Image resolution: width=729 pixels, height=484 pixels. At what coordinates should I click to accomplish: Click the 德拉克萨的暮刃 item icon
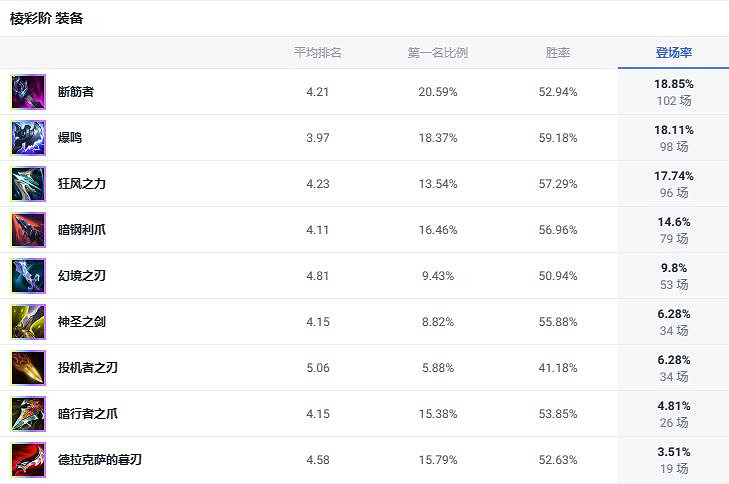tap(28, 460)
